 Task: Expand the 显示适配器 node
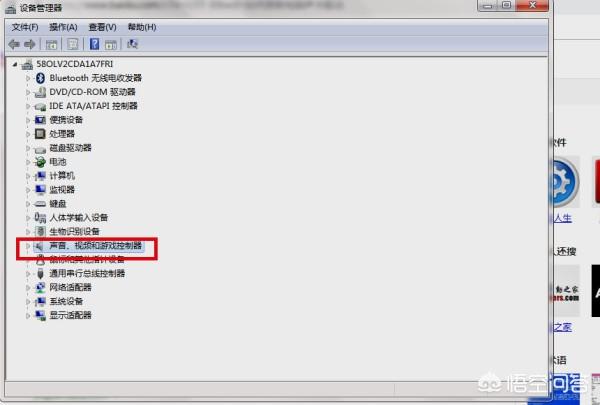(28, 316)
